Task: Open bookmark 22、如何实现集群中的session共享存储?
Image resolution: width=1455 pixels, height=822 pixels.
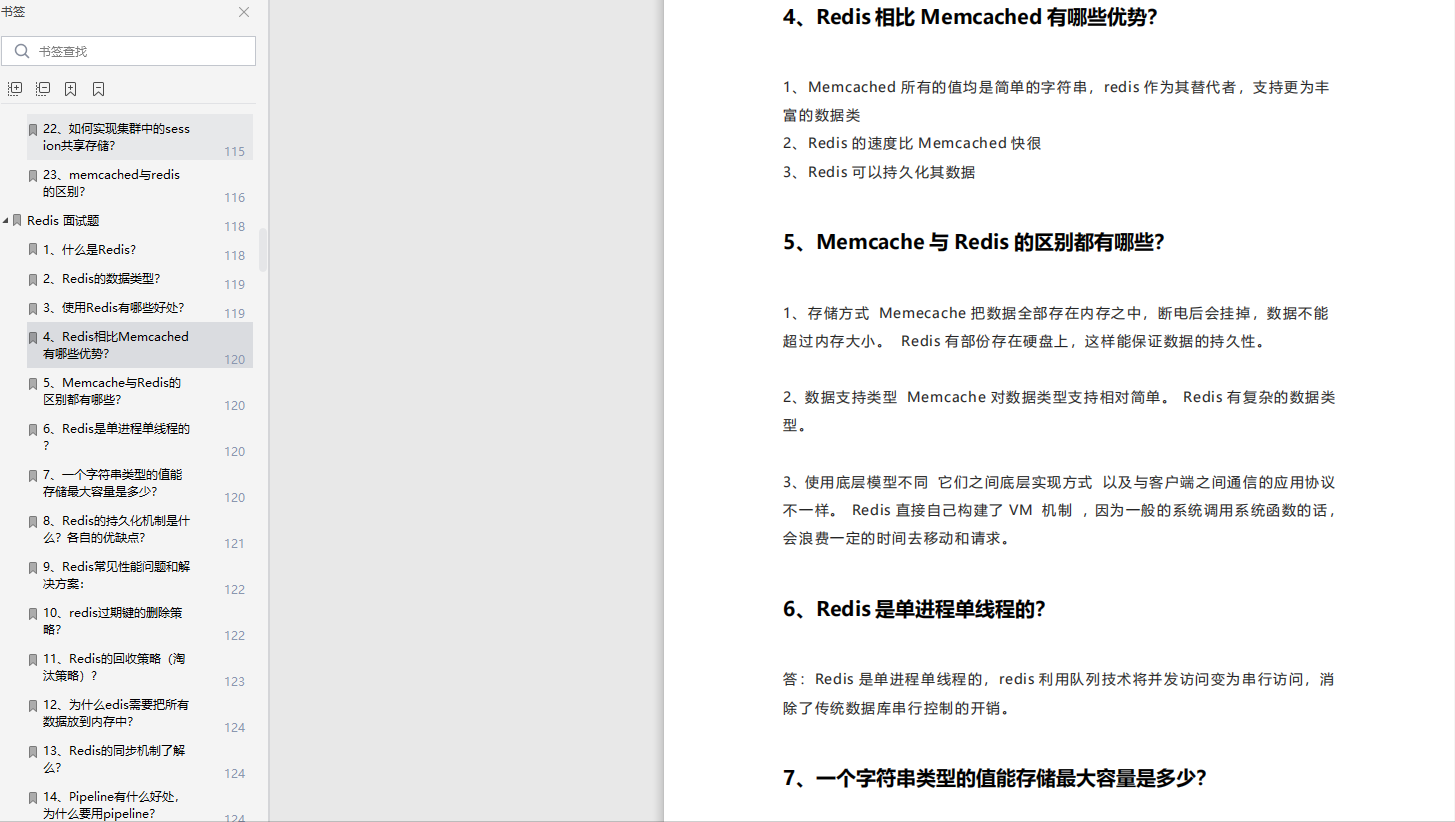Action: 116,137
